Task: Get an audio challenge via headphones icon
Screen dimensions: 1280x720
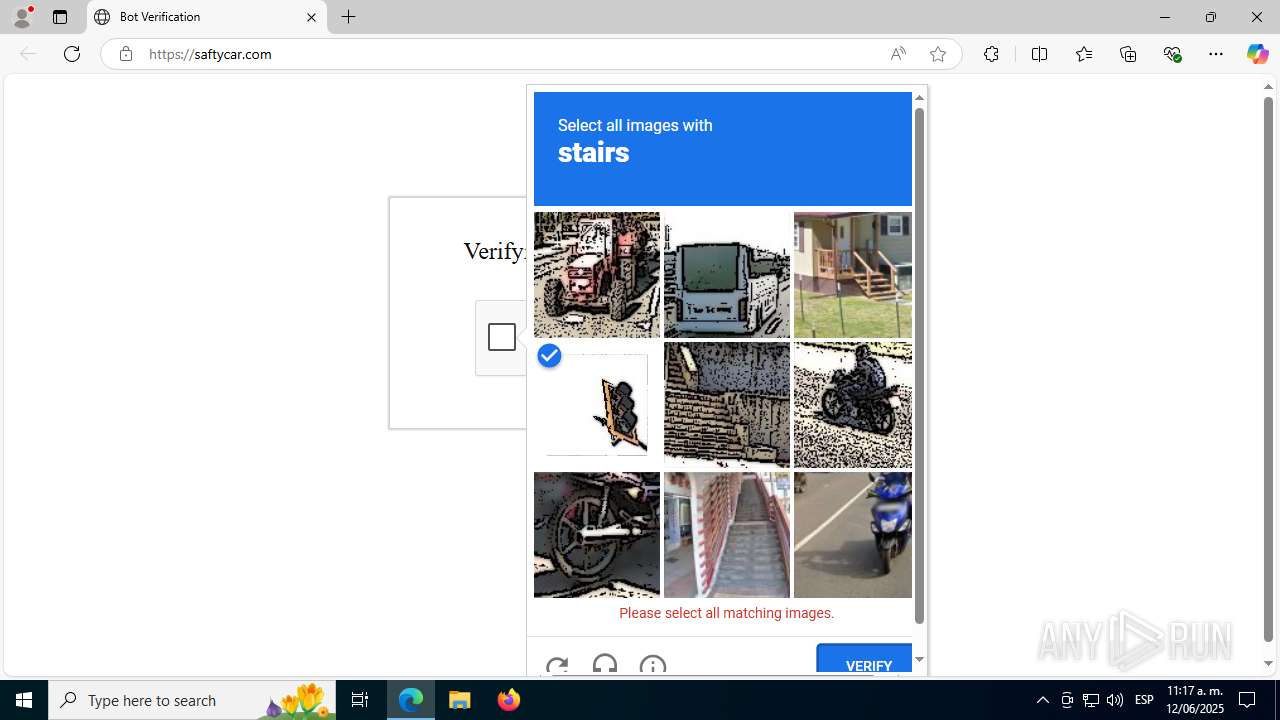Action: click(605, 665)
